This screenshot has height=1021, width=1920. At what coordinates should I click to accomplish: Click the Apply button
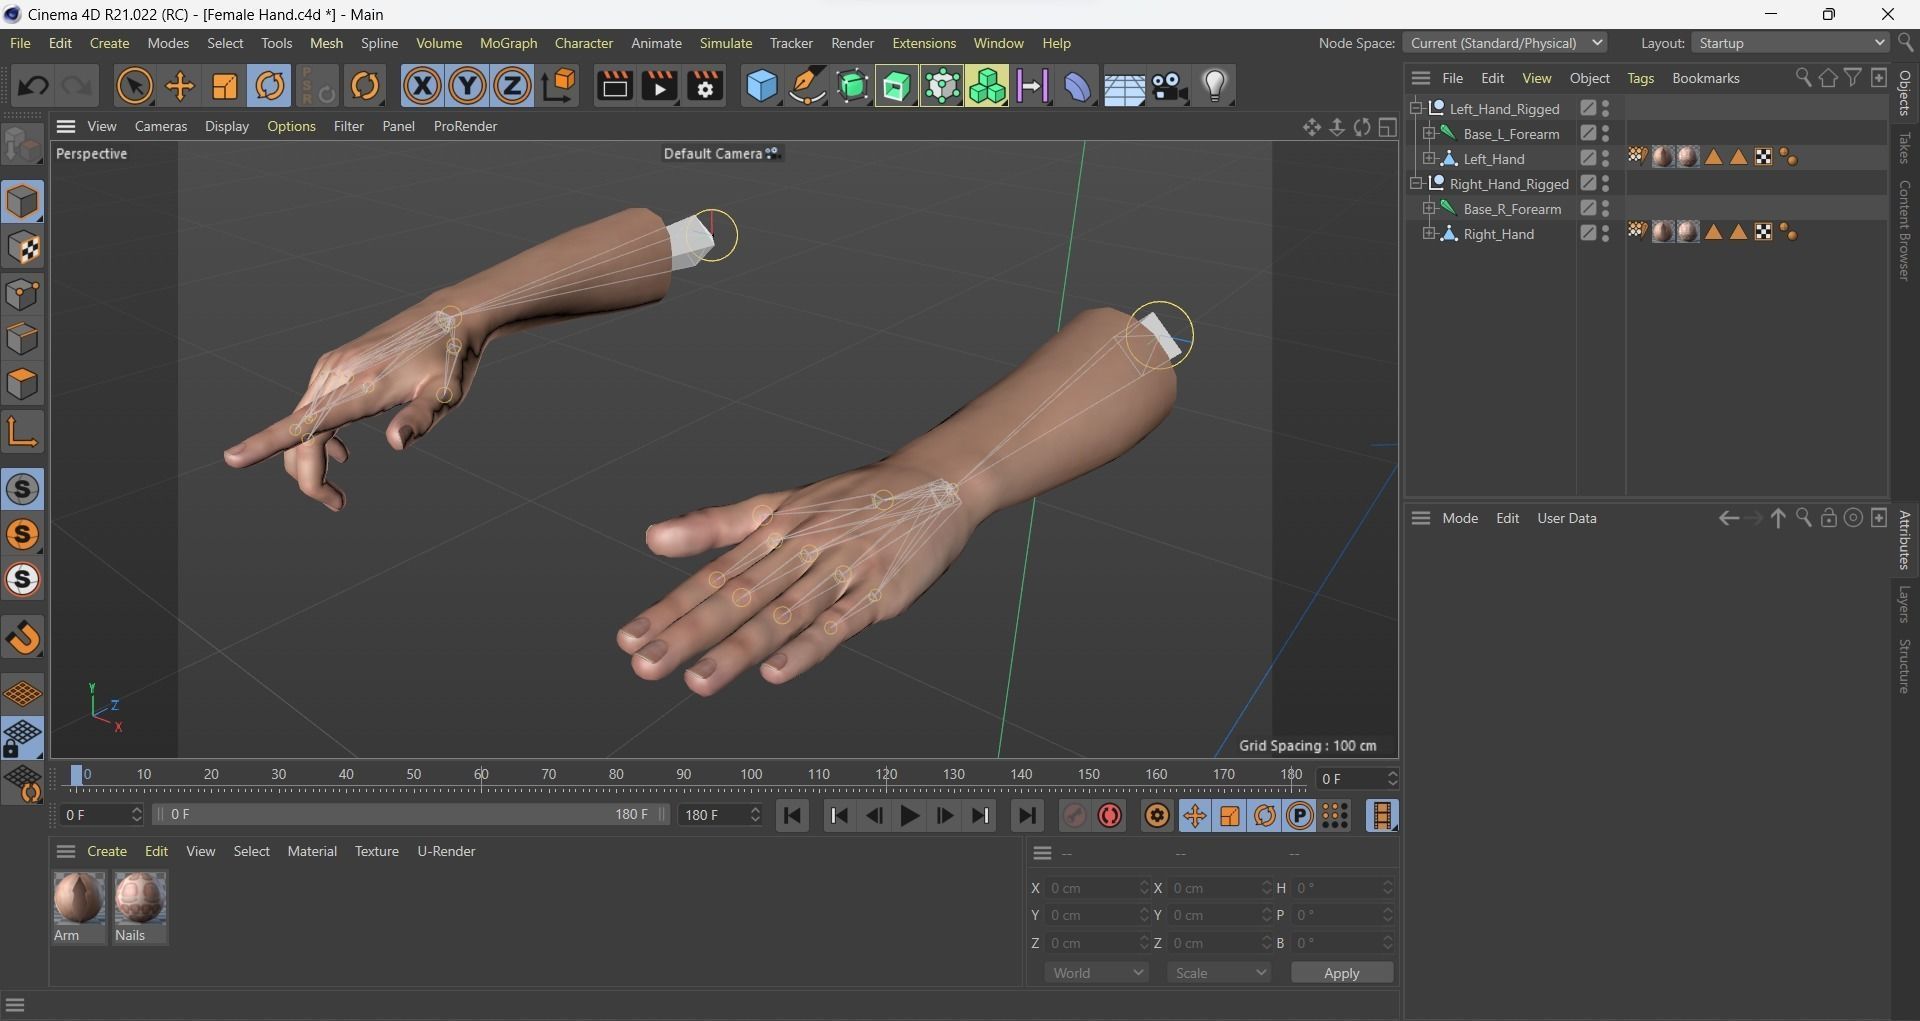(x=1341, y=973)
